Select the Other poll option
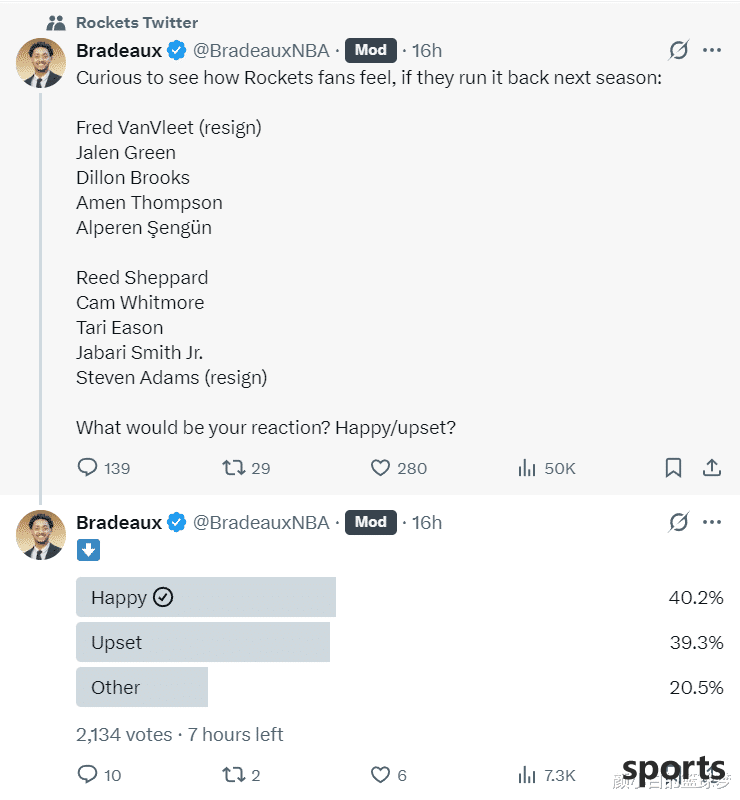 pyautogui.click(x=141, y=687)
